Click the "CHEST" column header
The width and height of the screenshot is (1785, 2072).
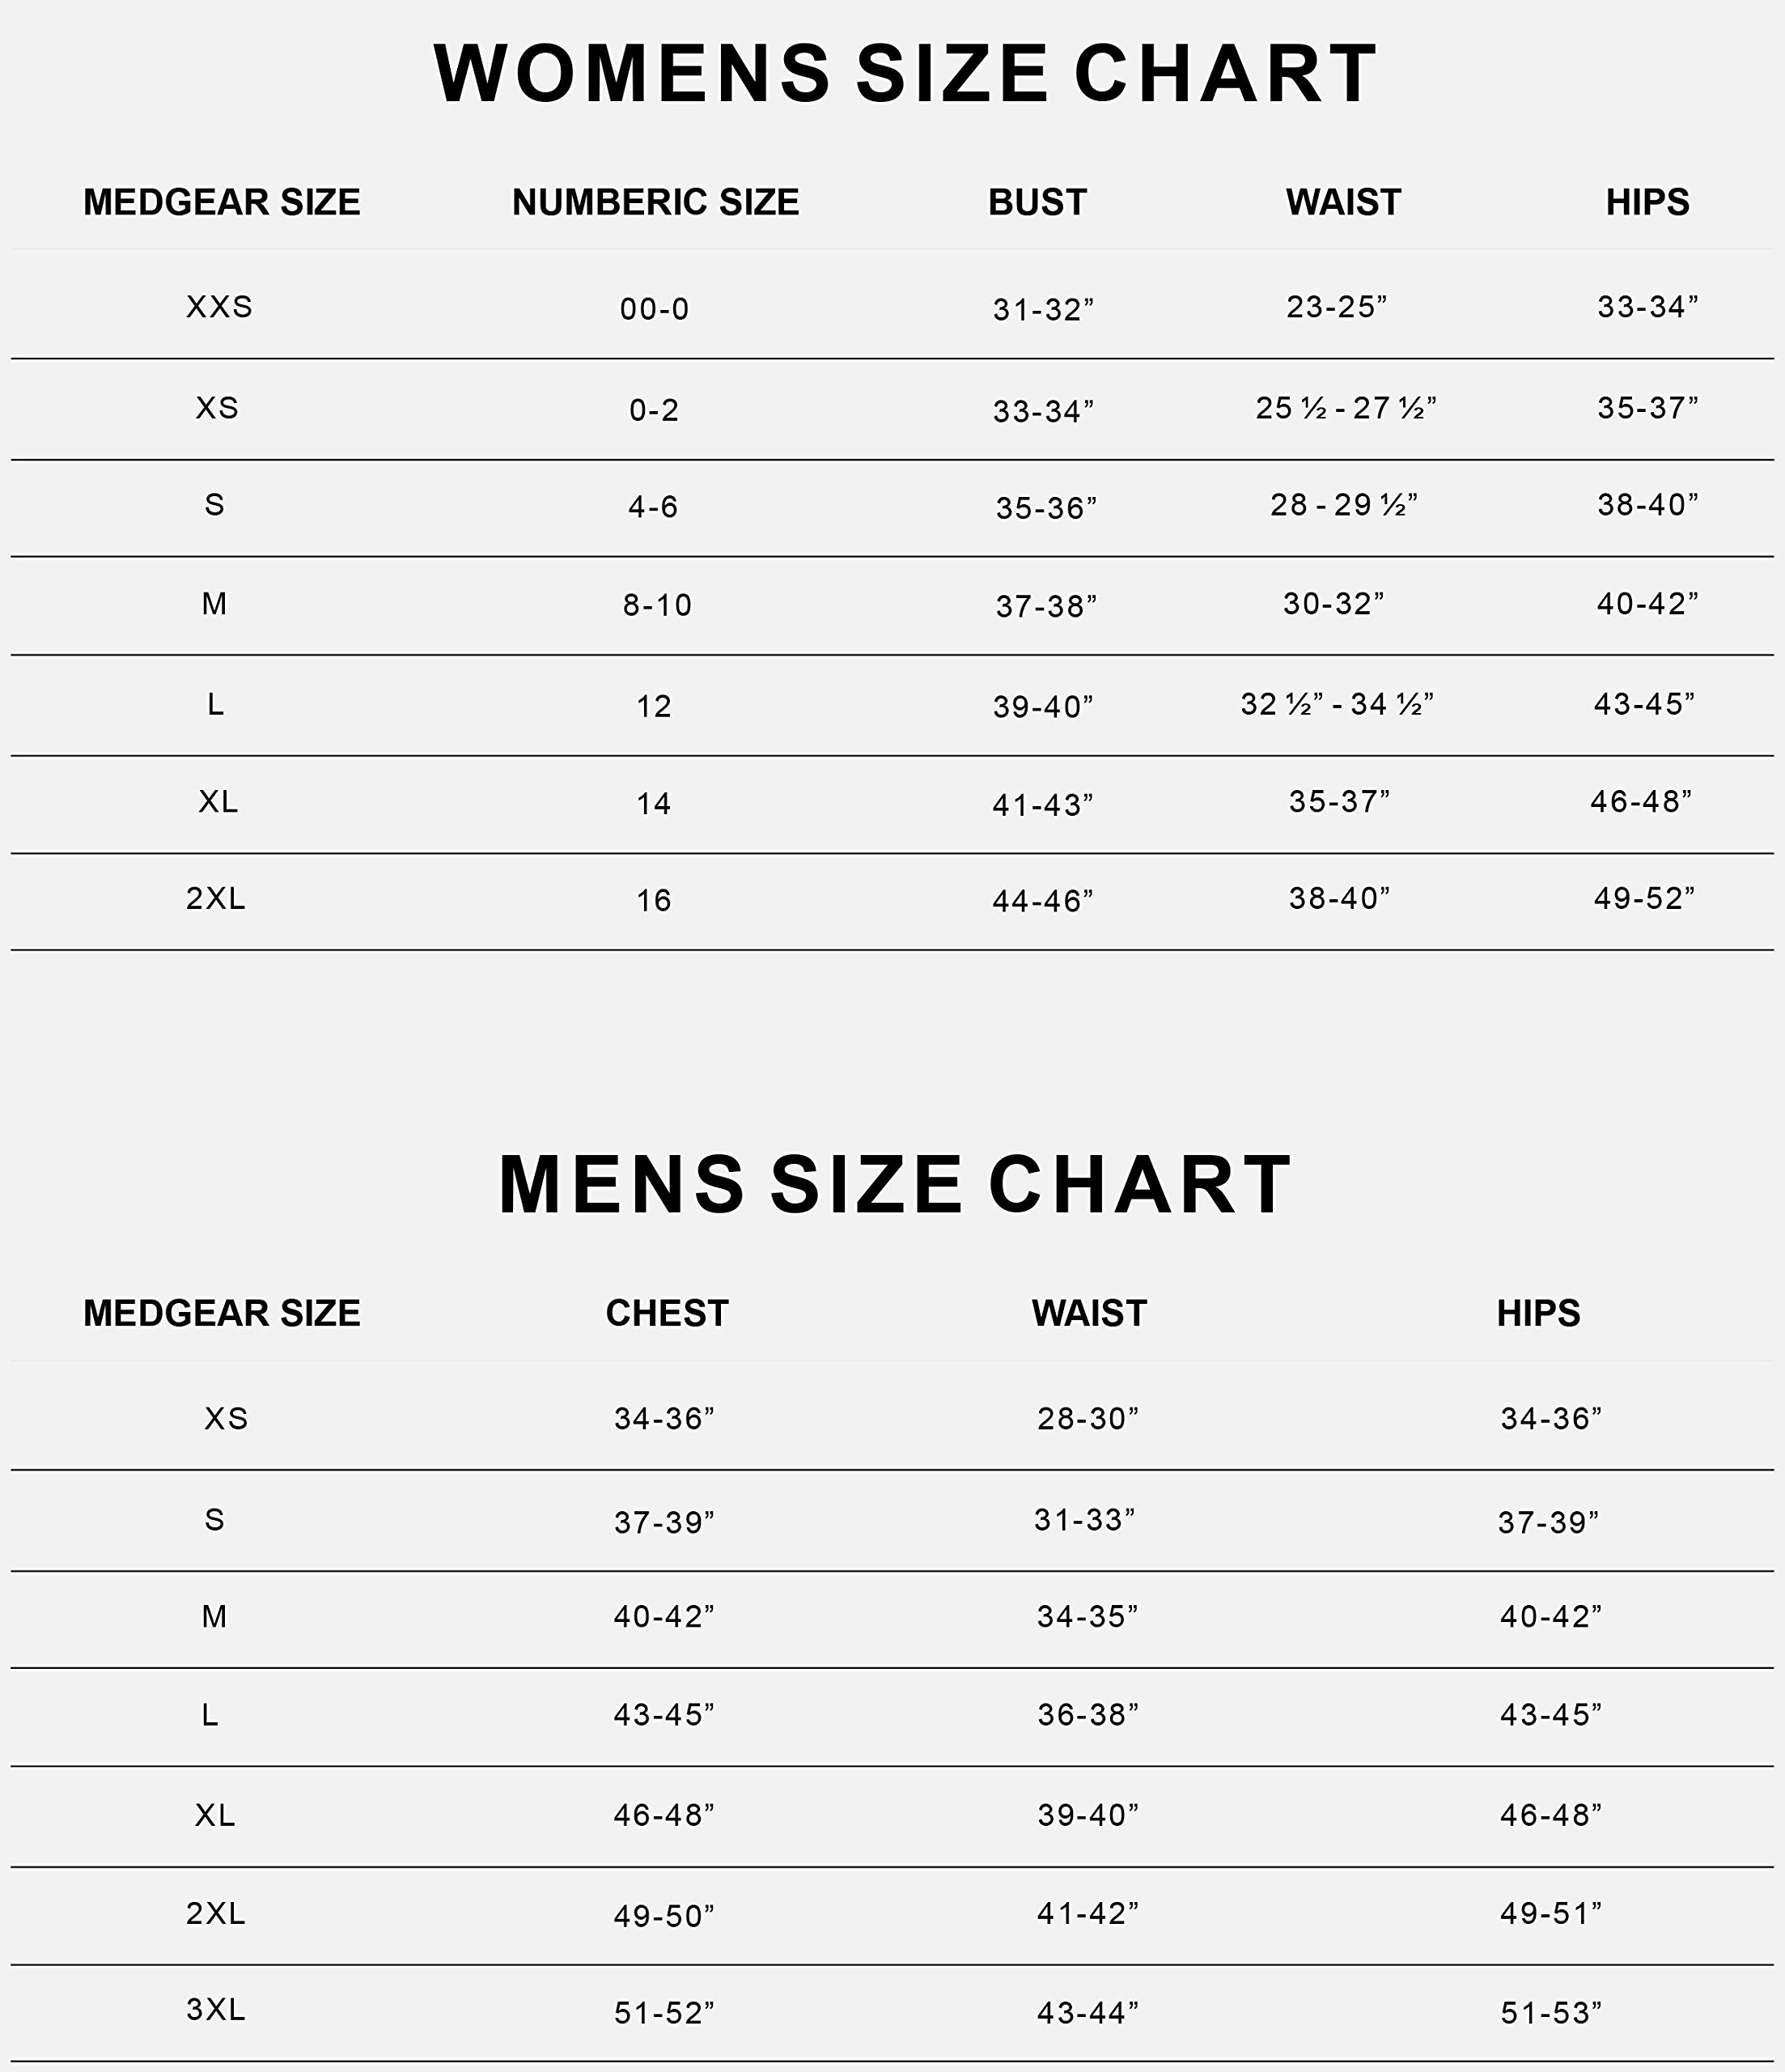click(667, 1313)
